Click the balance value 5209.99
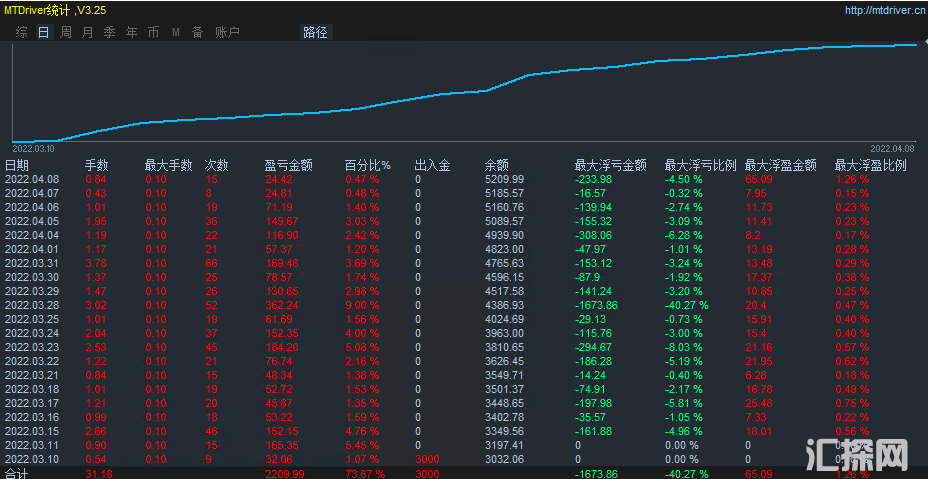Screen dimensions: 928x479 point(504,179)
